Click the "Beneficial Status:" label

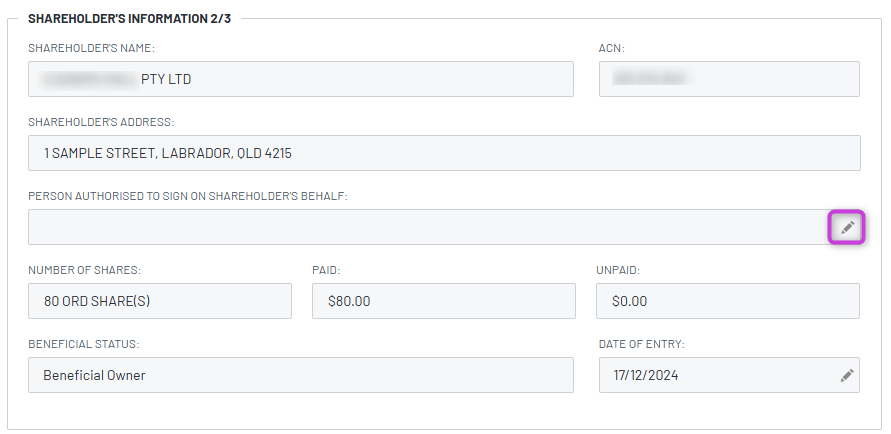pyautogui.click(x=83, y=344)
